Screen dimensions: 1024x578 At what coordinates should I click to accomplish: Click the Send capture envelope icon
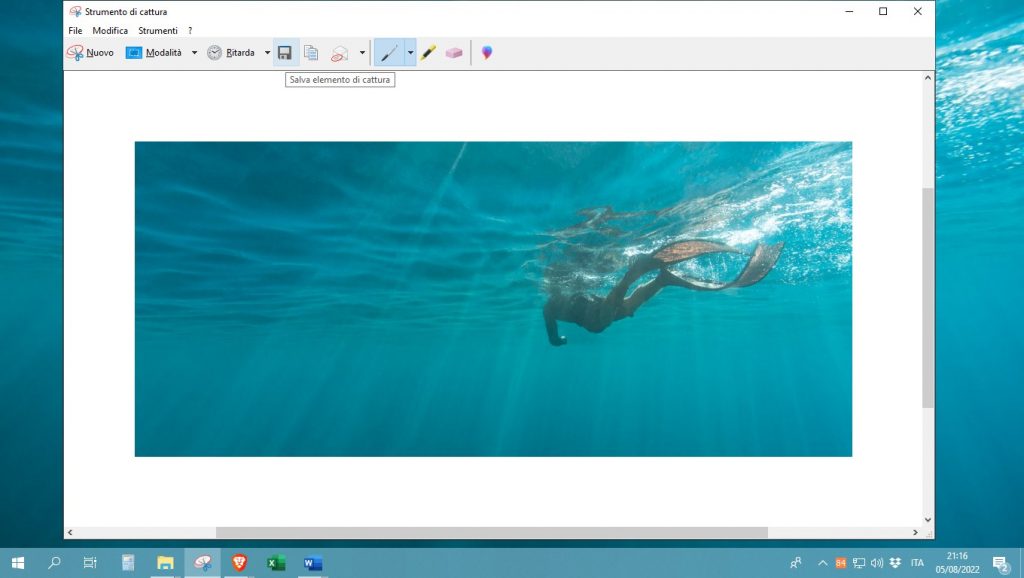340,53
